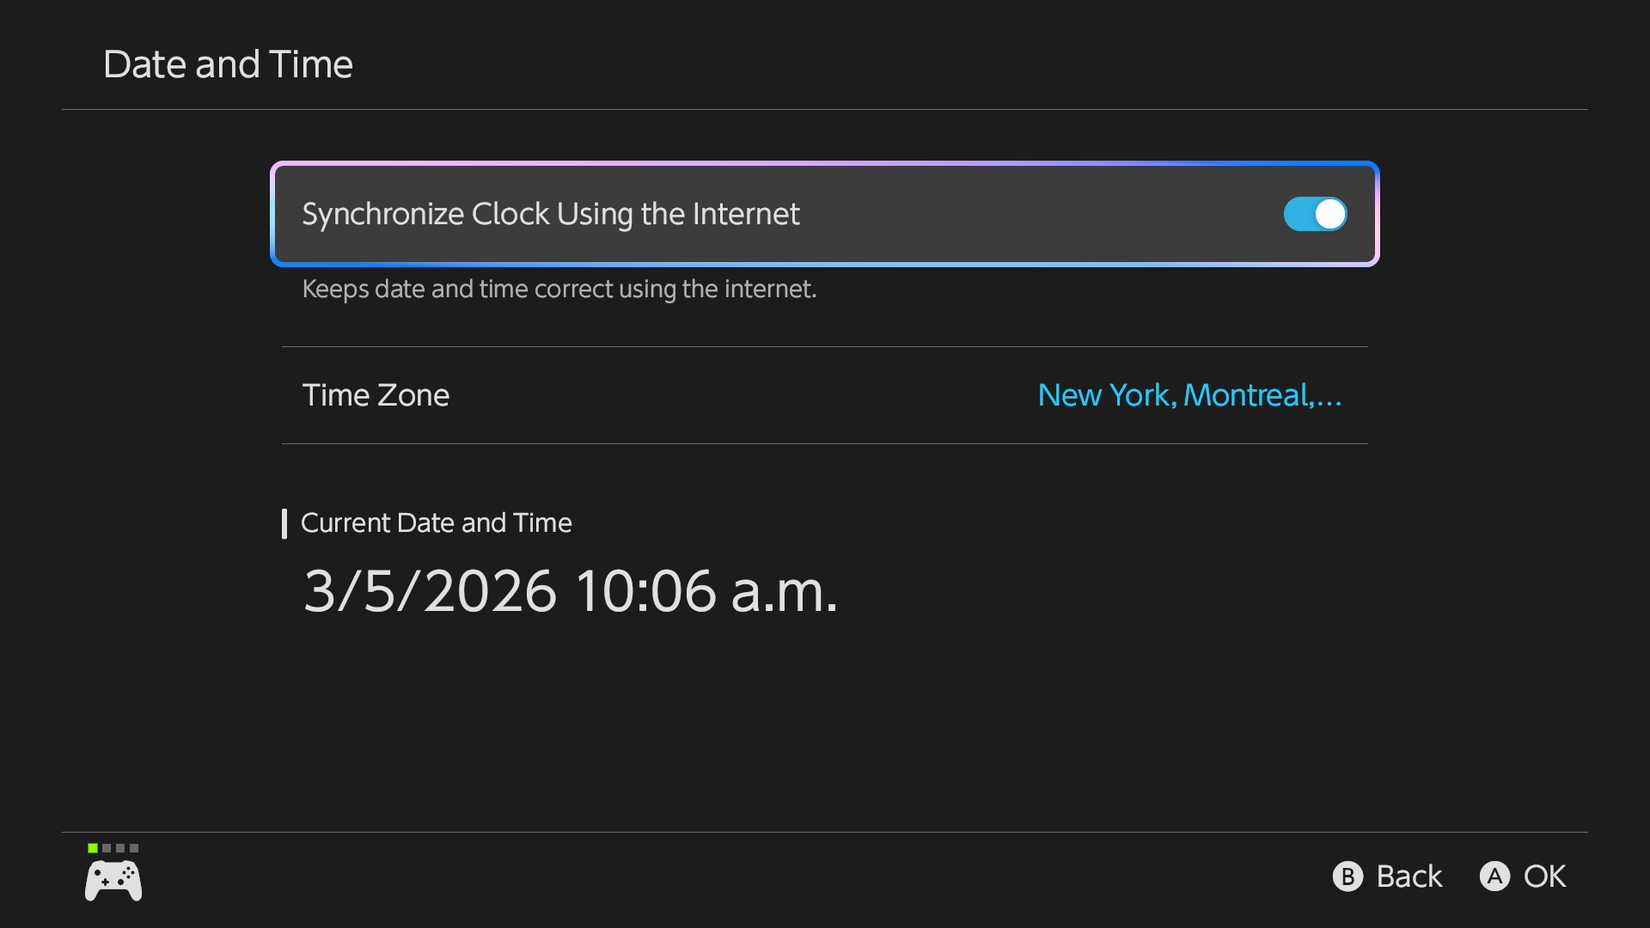
Task: Click the highlighted synchronize clock row
Action: click(823, 214)
